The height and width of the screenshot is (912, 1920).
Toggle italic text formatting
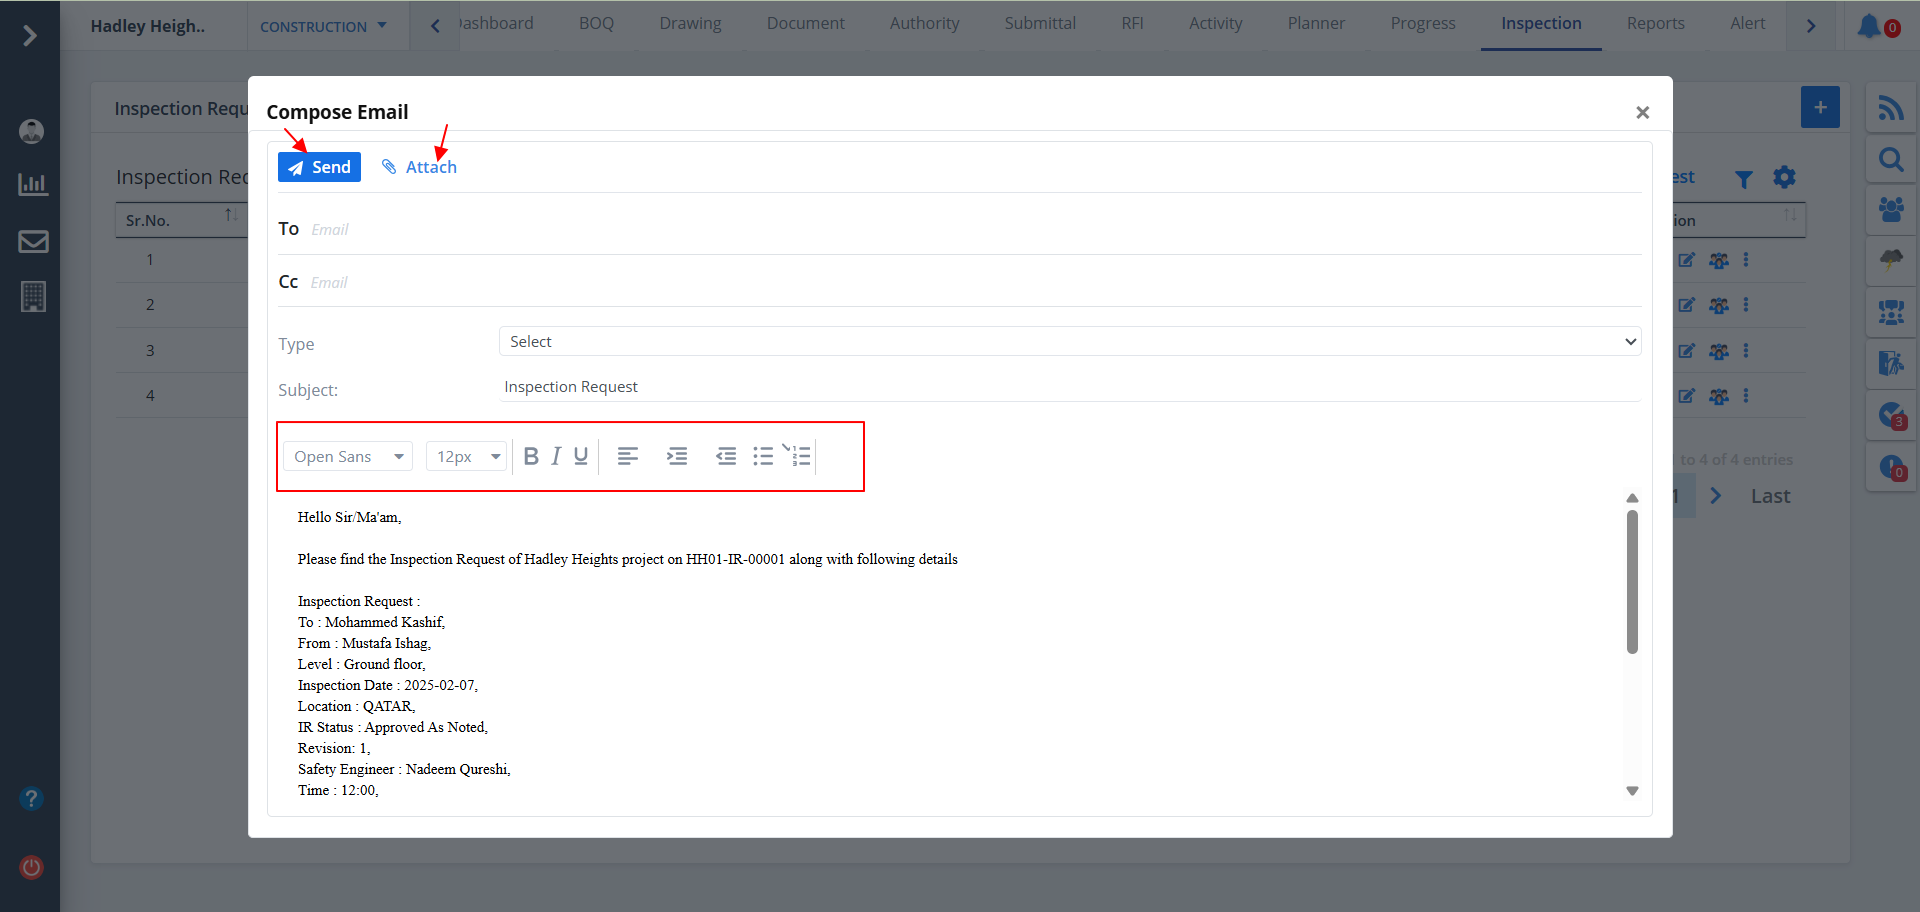pyautogui.click(x=556, y=457)
